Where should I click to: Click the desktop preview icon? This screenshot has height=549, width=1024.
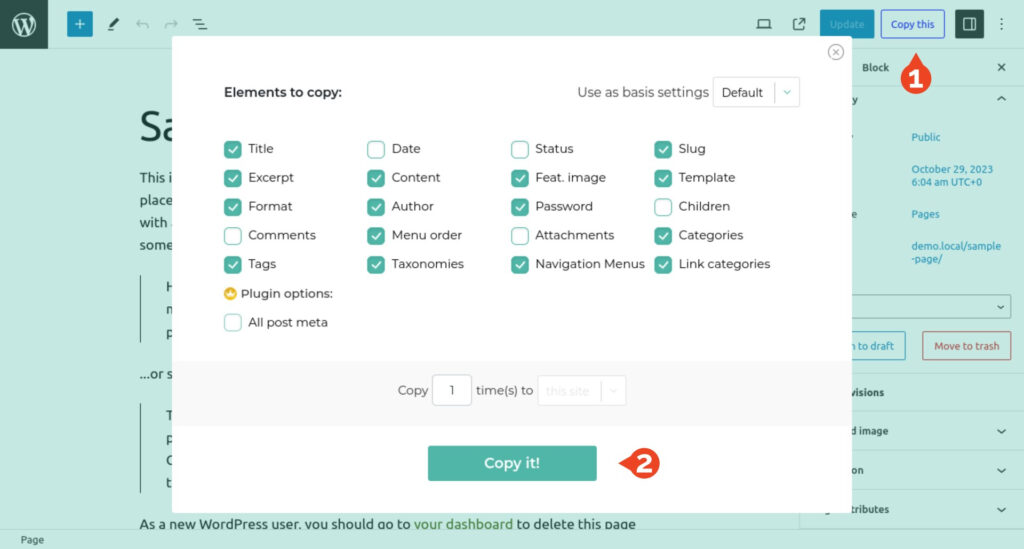tap(764, 24)
